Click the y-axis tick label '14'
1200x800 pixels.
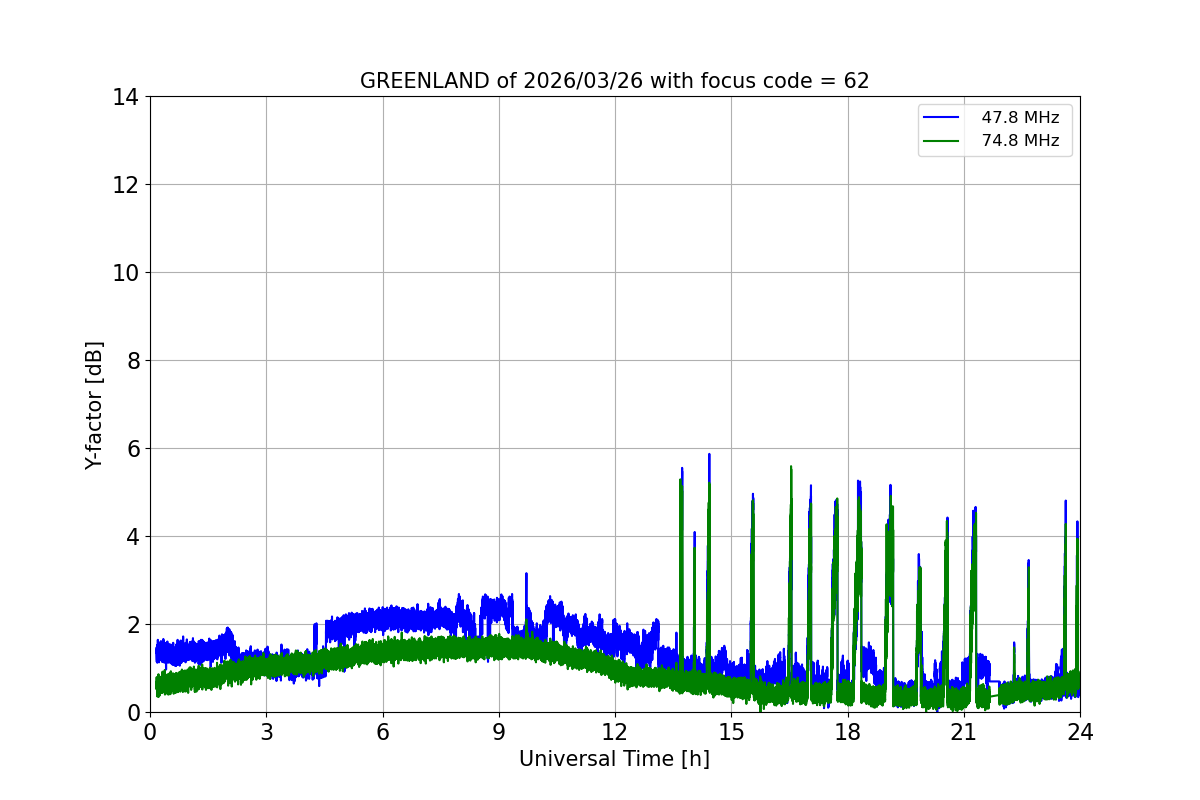pos(124,97)
